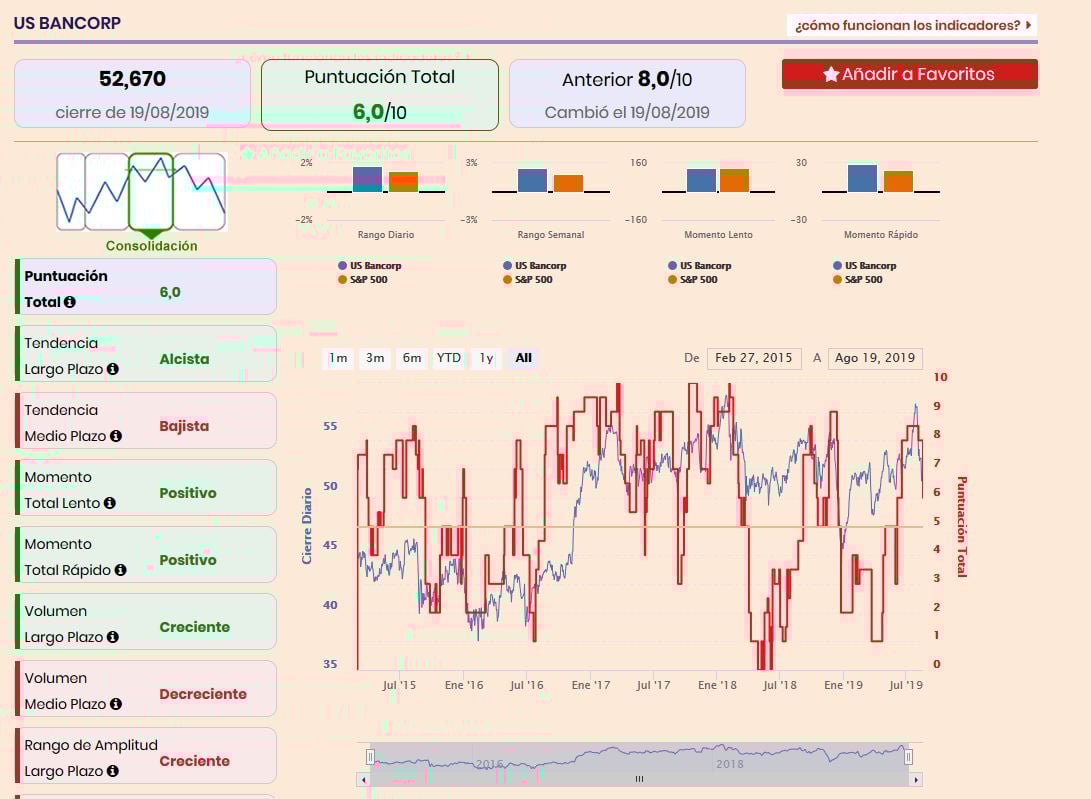
Task: Click the Consolidación phase thumbnail
Action: tap(151, 192)
